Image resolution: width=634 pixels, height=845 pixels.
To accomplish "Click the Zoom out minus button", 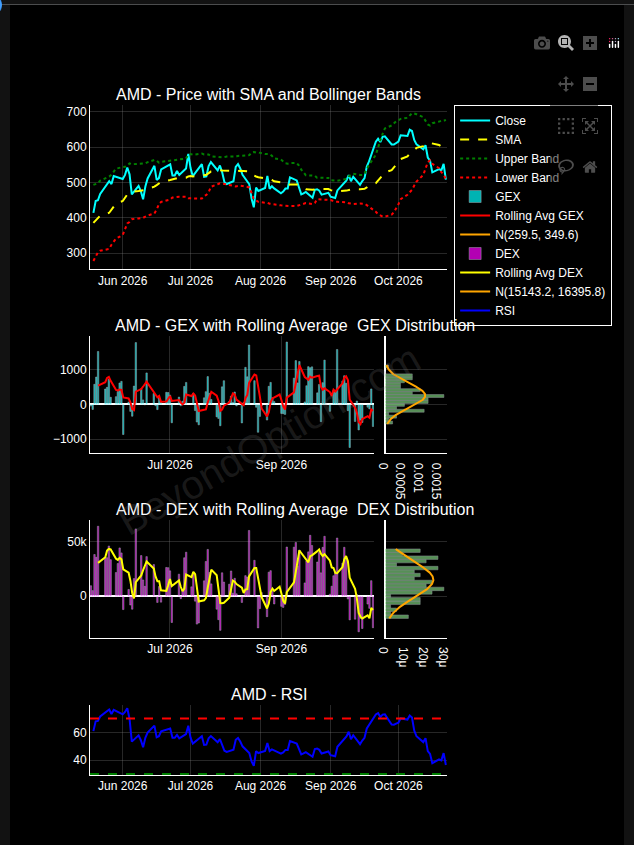I will pyautogui.click(x=590, y=84).
